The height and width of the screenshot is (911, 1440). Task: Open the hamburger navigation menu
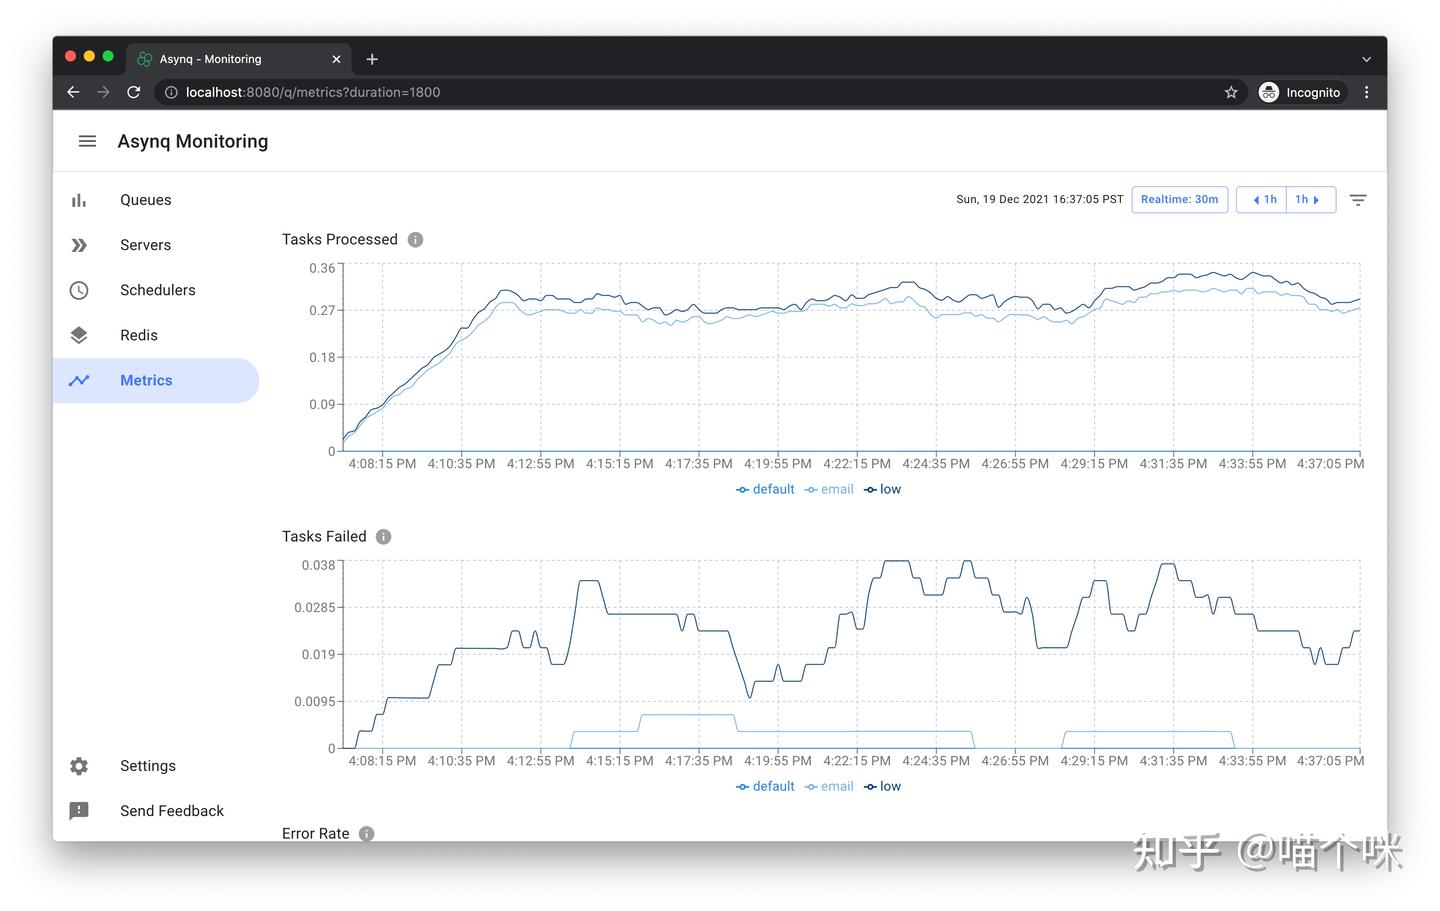87,141
